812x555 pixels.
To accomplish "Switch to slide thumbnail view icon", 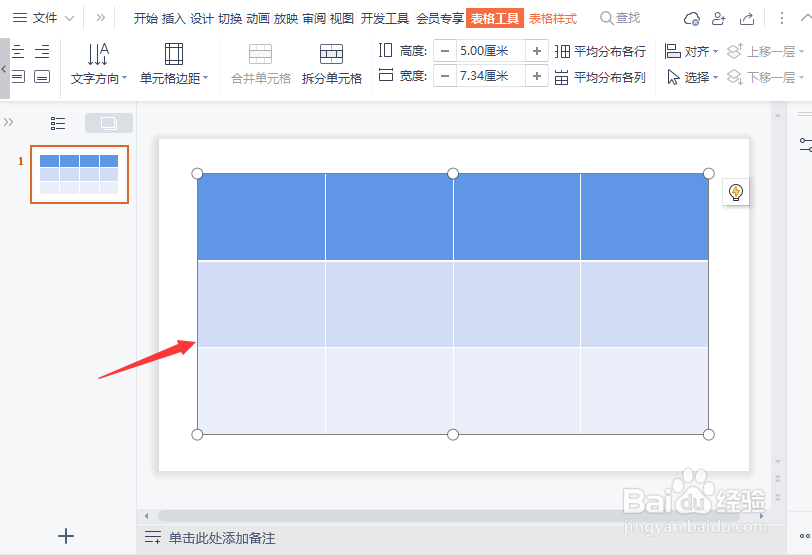I will pyautogui.click(x=109, y=123).
